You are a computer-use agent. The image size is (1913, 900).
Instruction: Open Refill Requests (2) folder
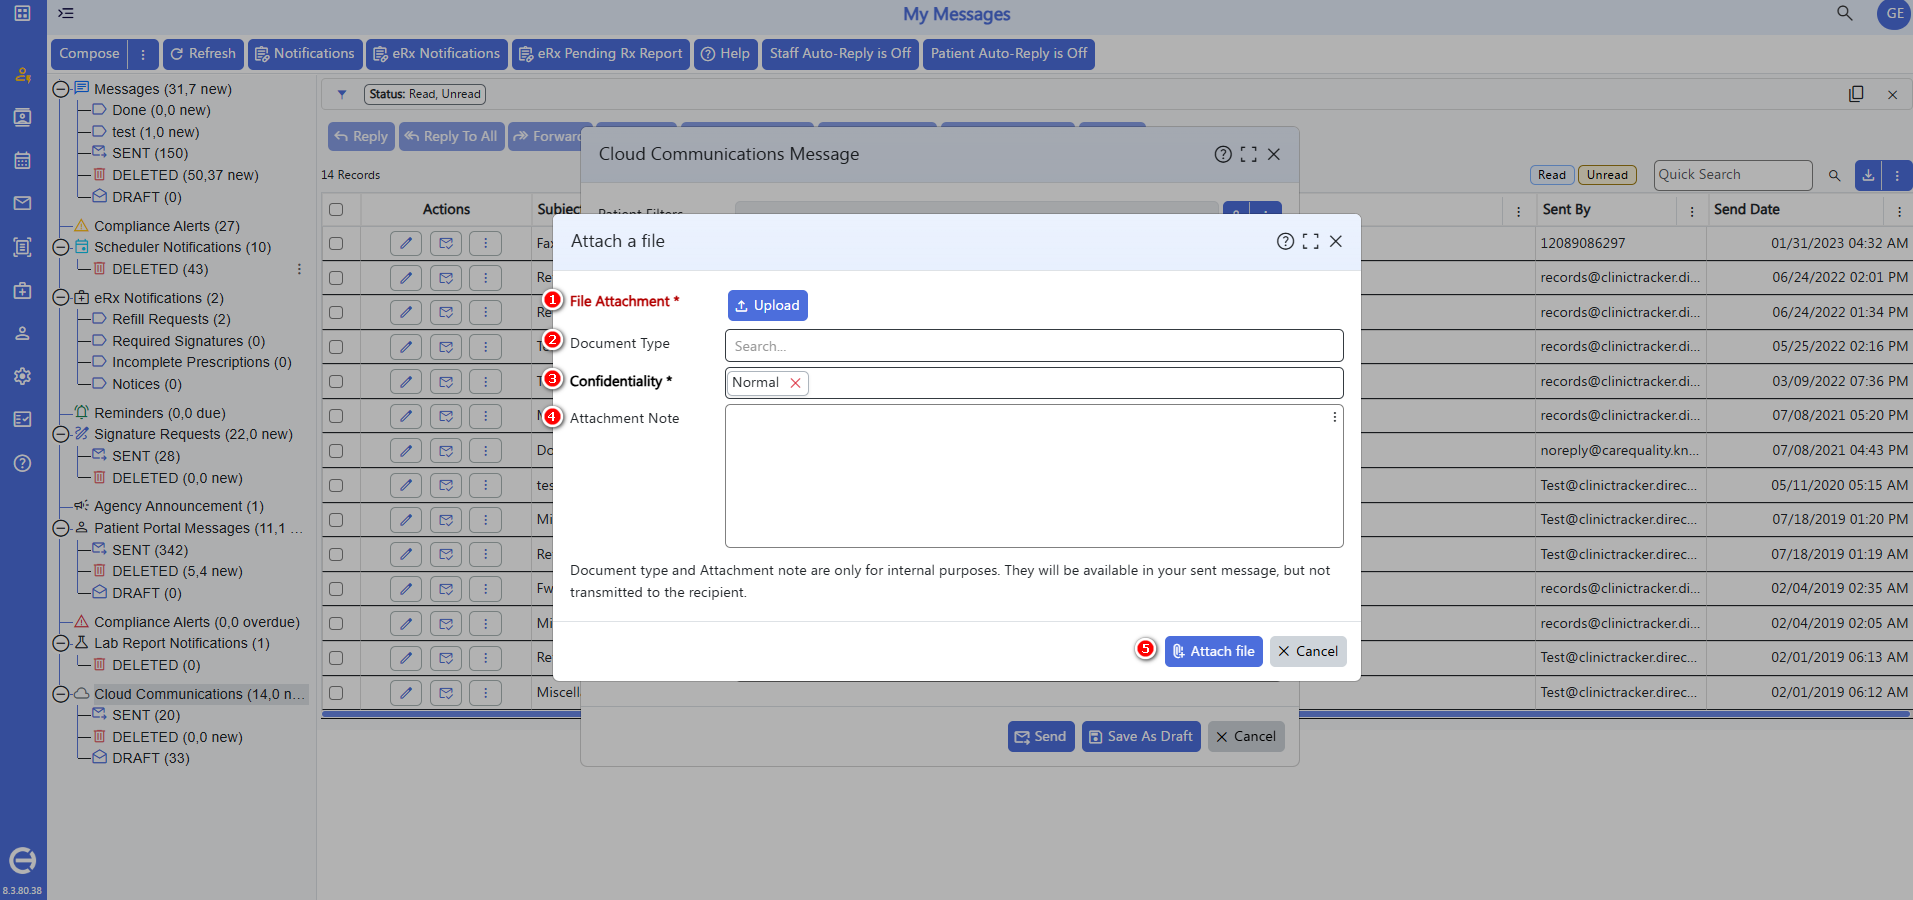tap(171, 319)
